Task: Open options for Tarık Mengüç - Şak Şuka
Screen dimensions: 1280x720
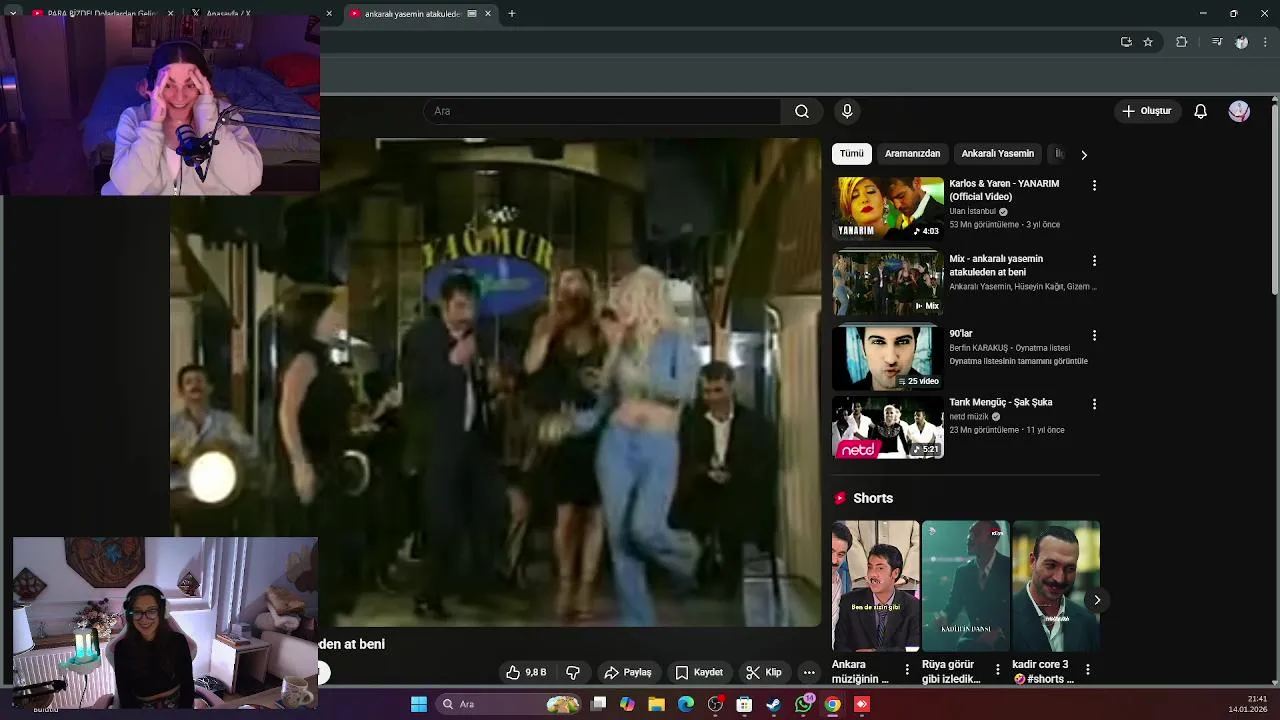Action: click(1094, 405)
